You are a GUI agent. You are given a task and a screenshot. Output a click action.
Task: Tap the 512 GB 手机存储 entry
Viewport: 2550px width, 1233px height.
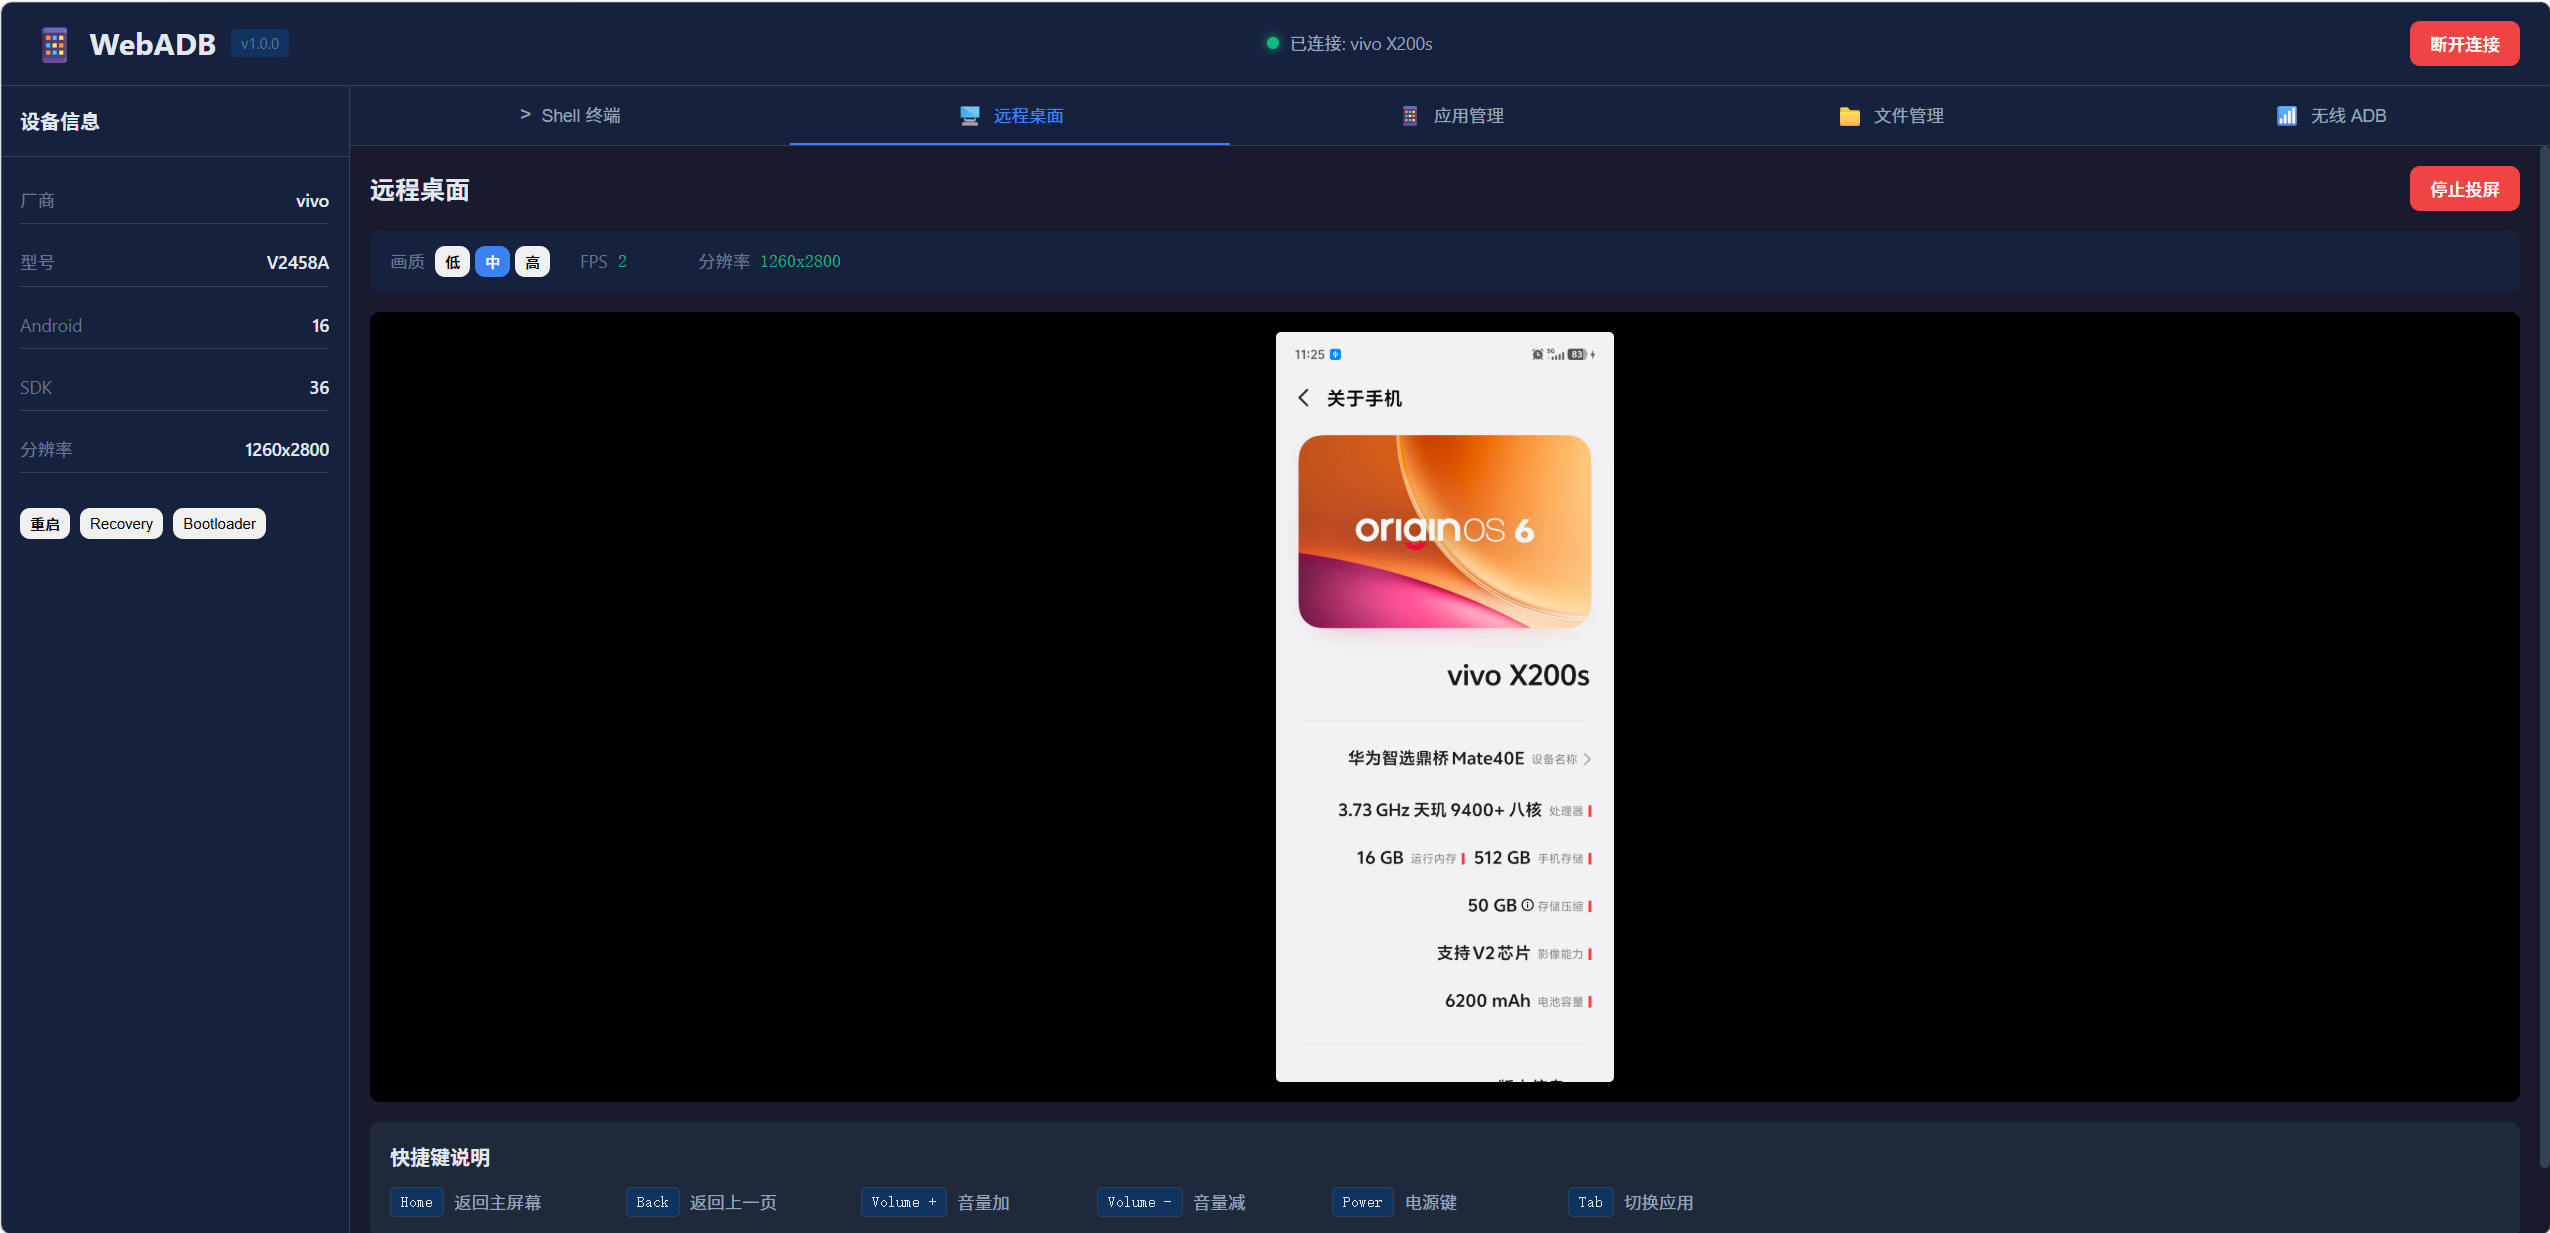point(1532,858)
